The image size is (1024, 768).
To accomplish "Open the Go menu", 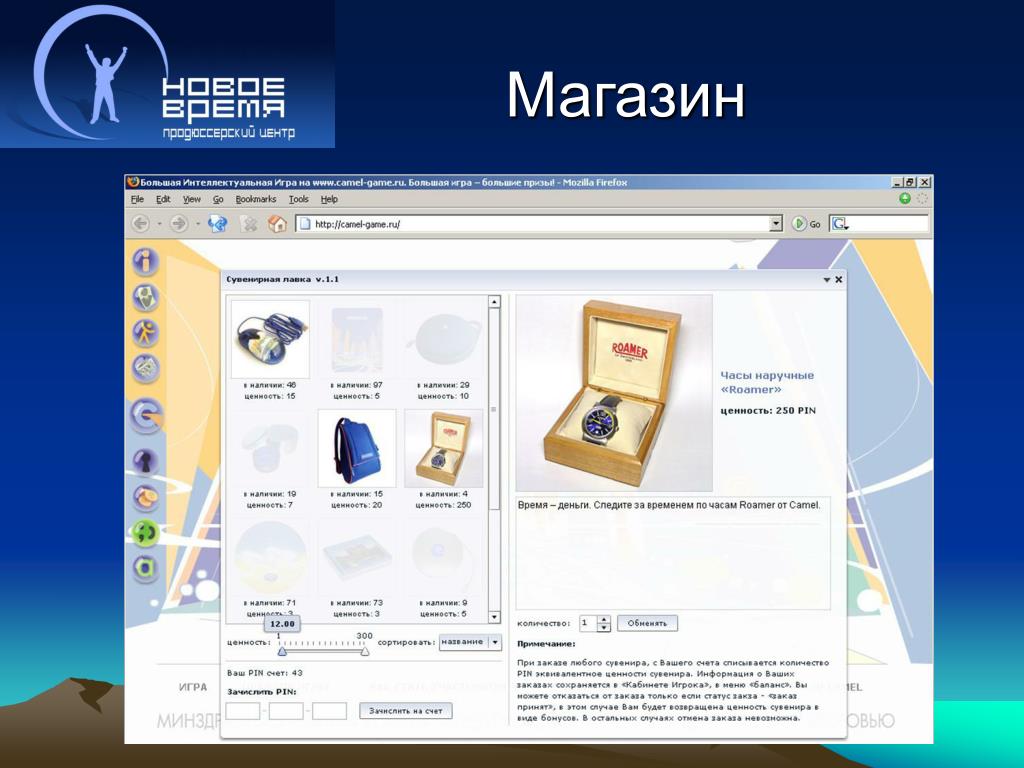I will (x=218, y=199).
